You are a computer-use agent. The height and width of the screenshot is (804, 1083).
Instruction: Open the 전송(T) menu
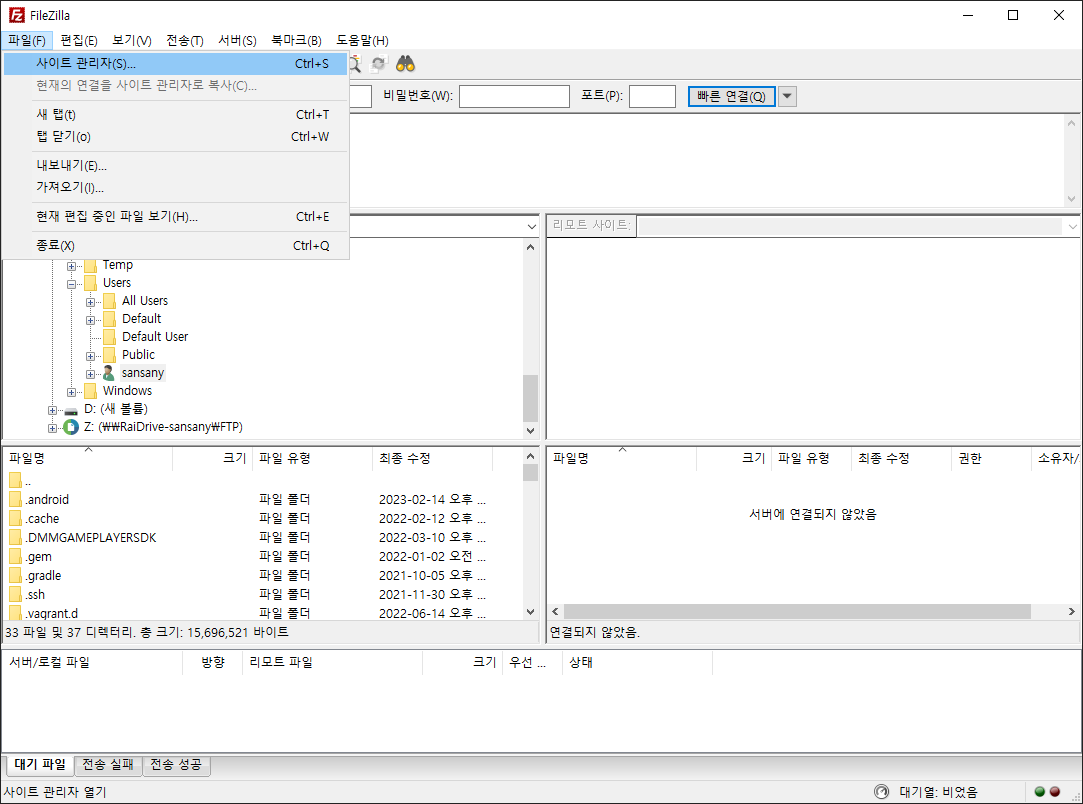tap(184, 41)
